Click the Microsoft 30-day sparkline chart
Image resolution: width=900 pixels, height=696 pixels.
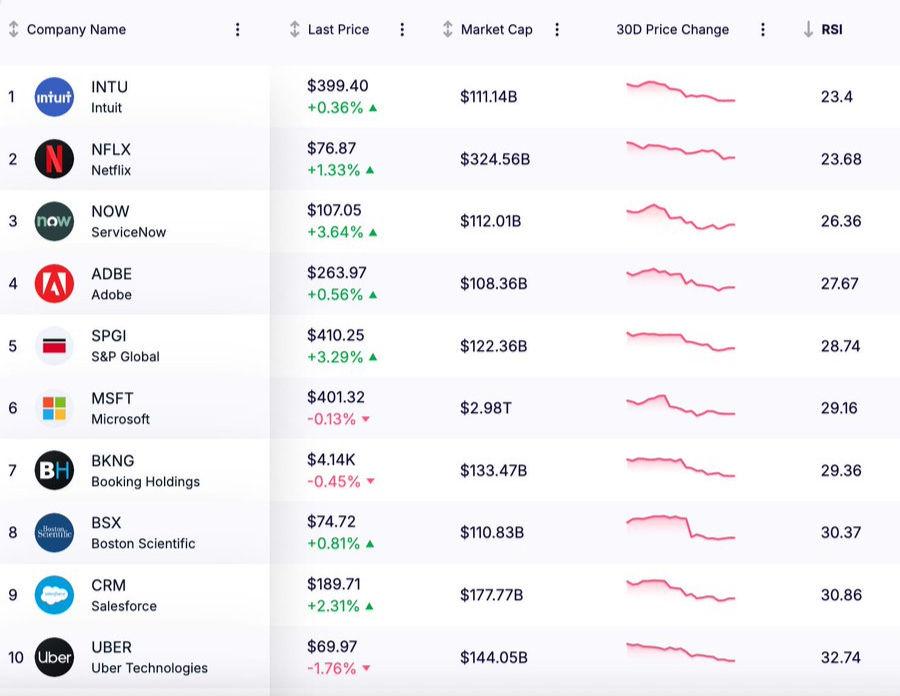coord(681,405)
